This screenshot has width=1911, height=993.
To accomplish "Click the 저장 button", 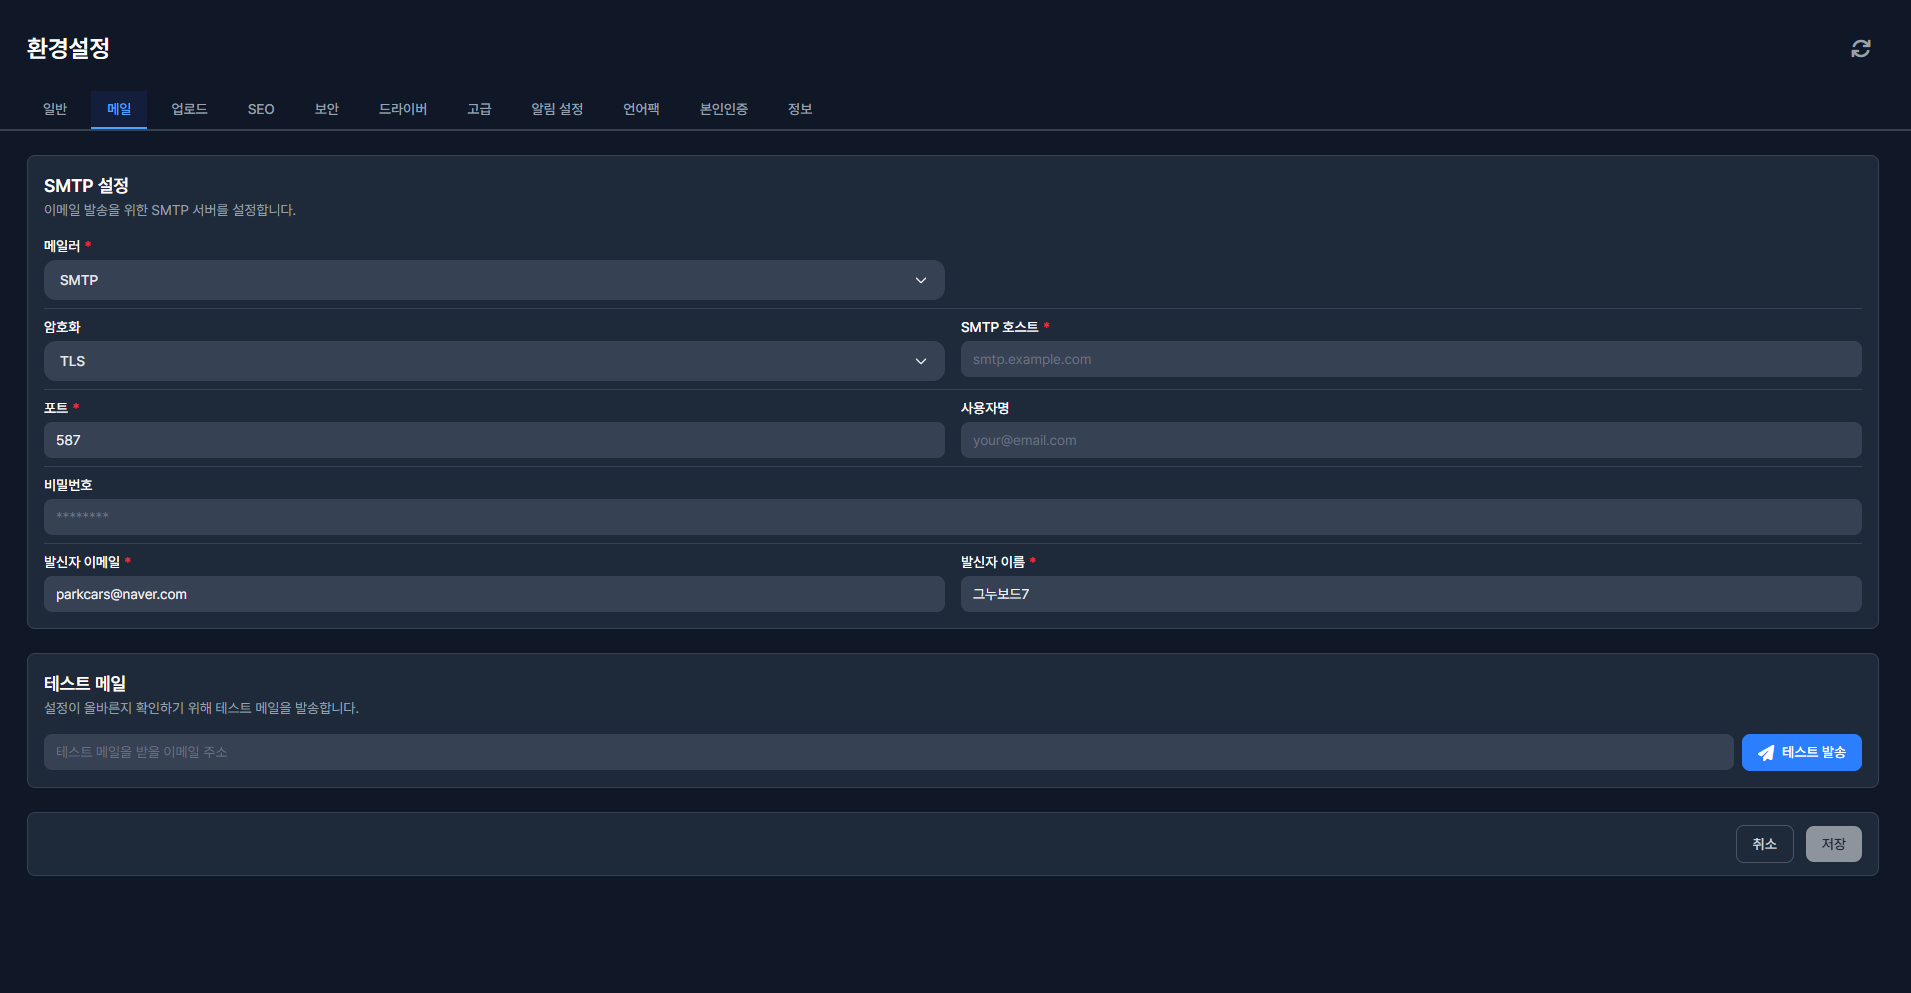I will click(1833, 844).
